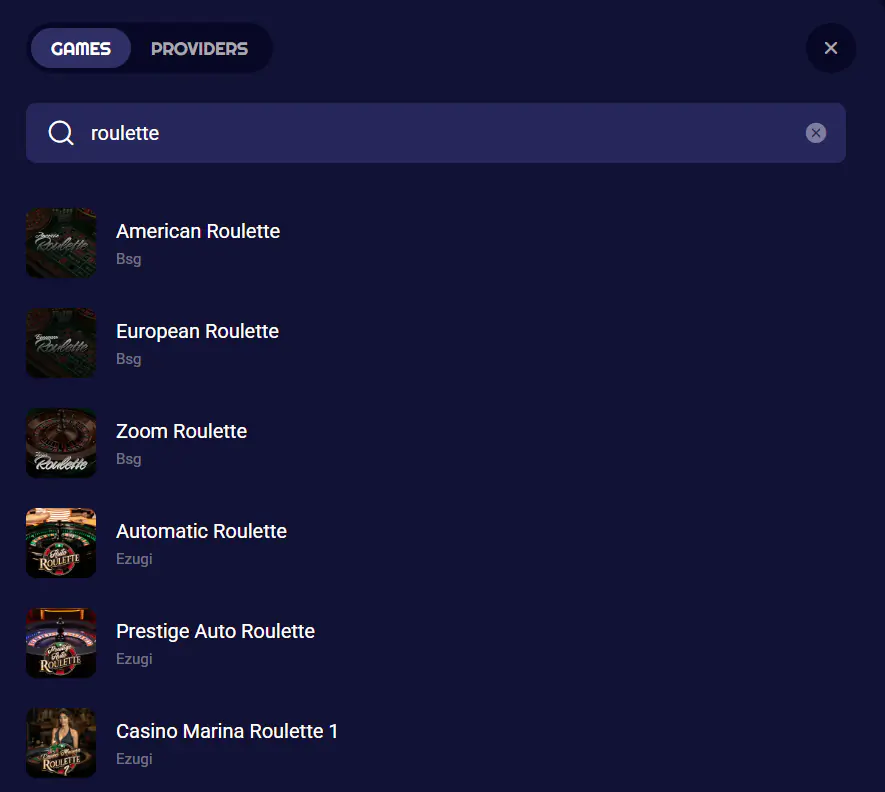The image size is (885, 792).
Task: Launch the Zoom Roulette thumbnail image
Action: pos(61,443)
